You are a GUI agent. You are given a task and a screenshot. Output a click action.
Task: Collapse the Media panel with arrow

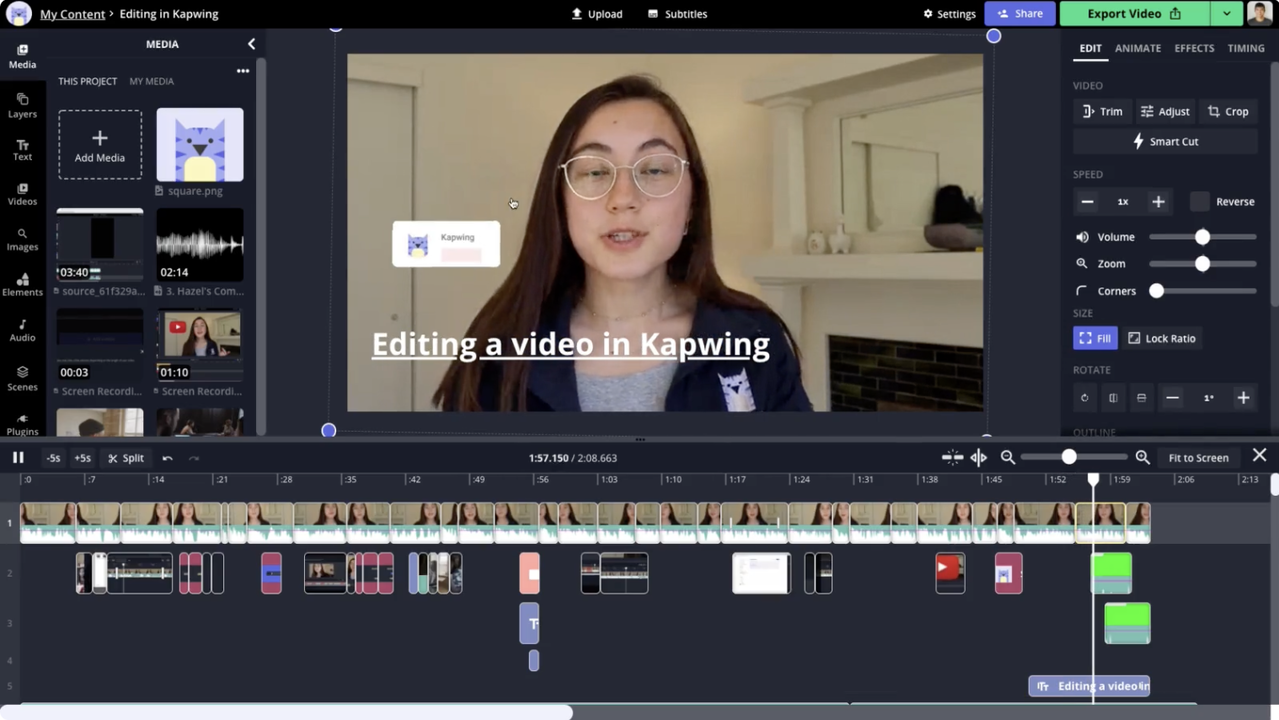coord(251,44)
